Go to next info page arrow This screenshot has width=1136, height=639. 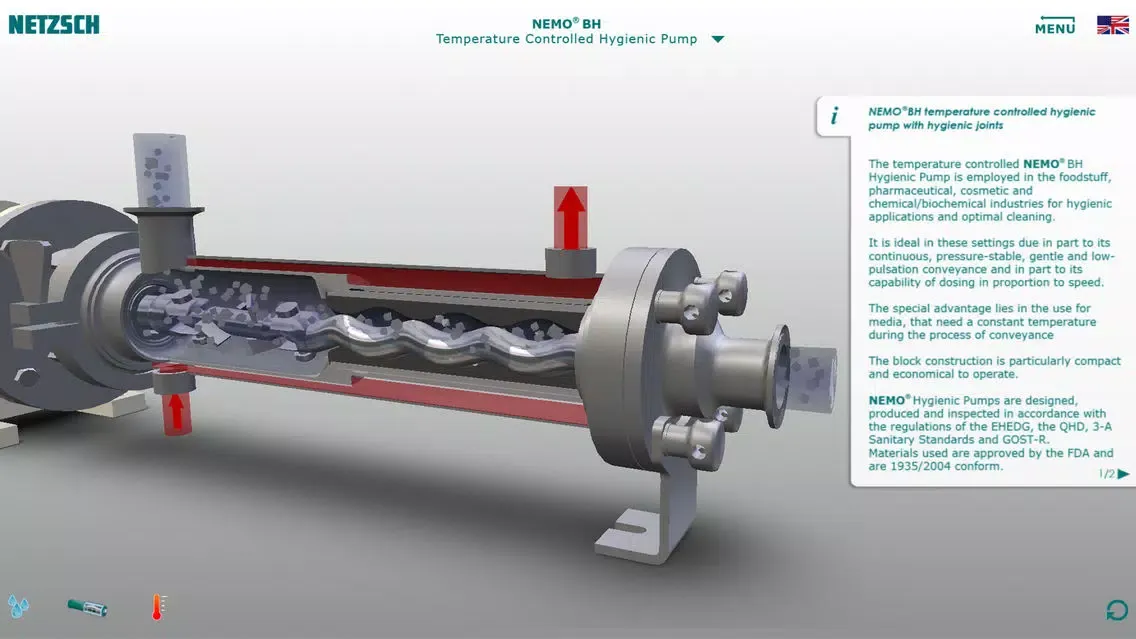(1123, 474)
